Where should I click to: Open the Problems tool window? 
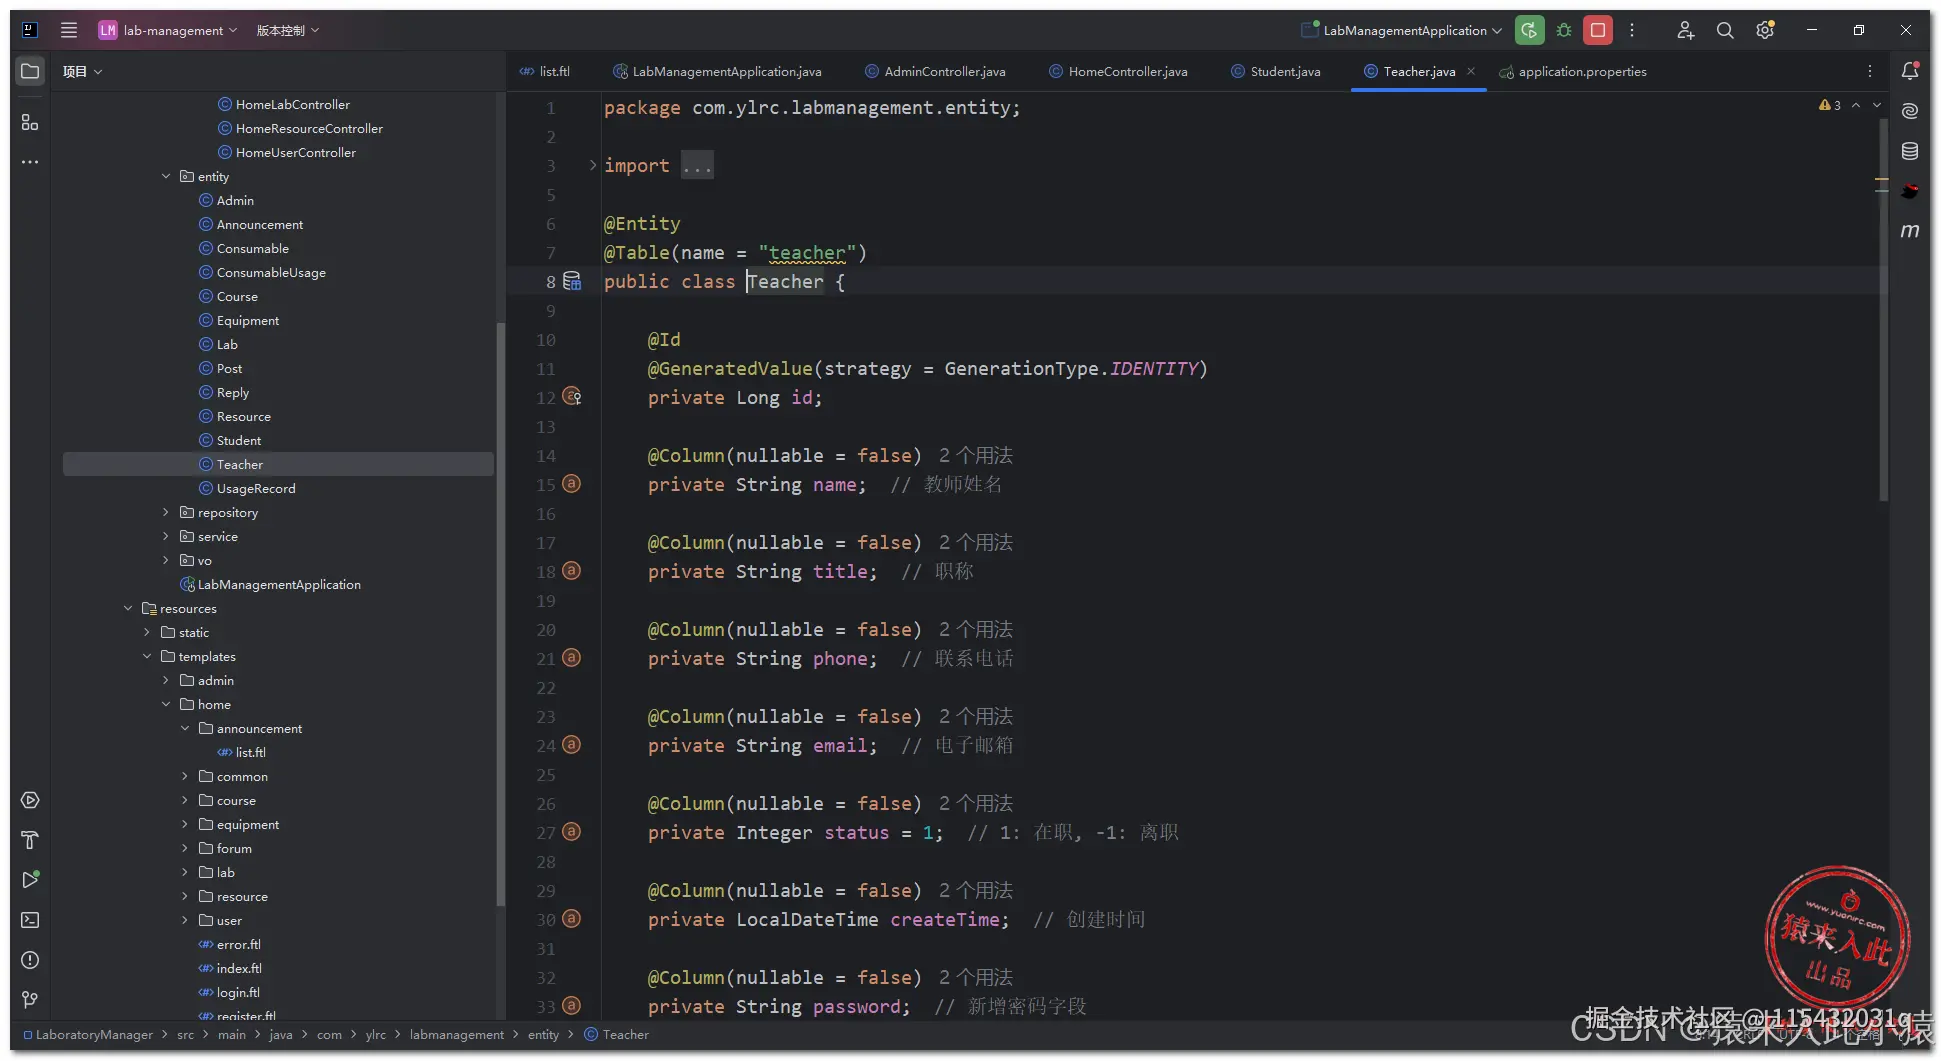[30, 960]
